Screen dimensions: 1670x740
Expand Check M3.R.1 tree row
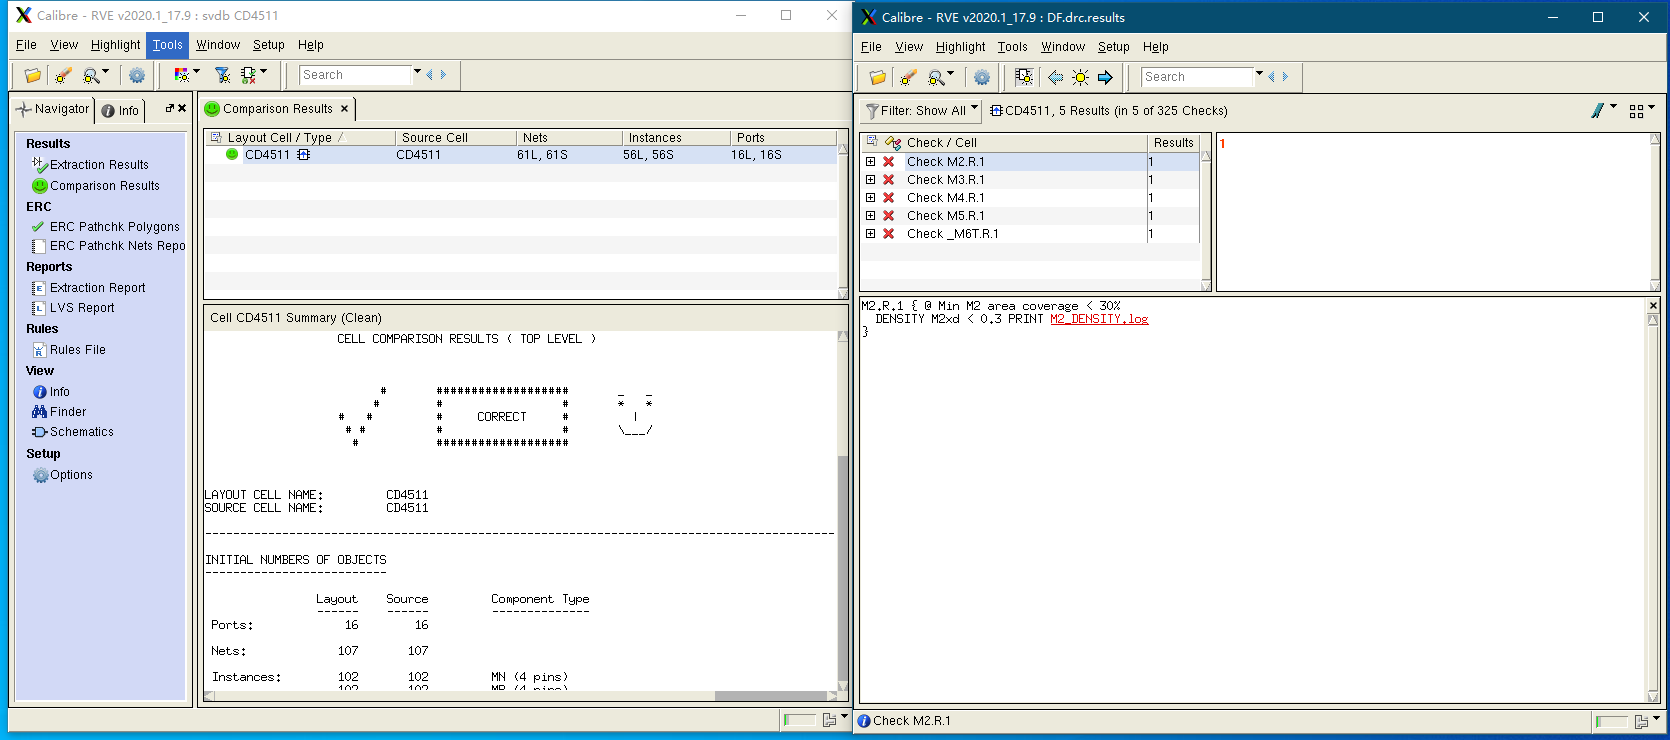click(871, 180)
